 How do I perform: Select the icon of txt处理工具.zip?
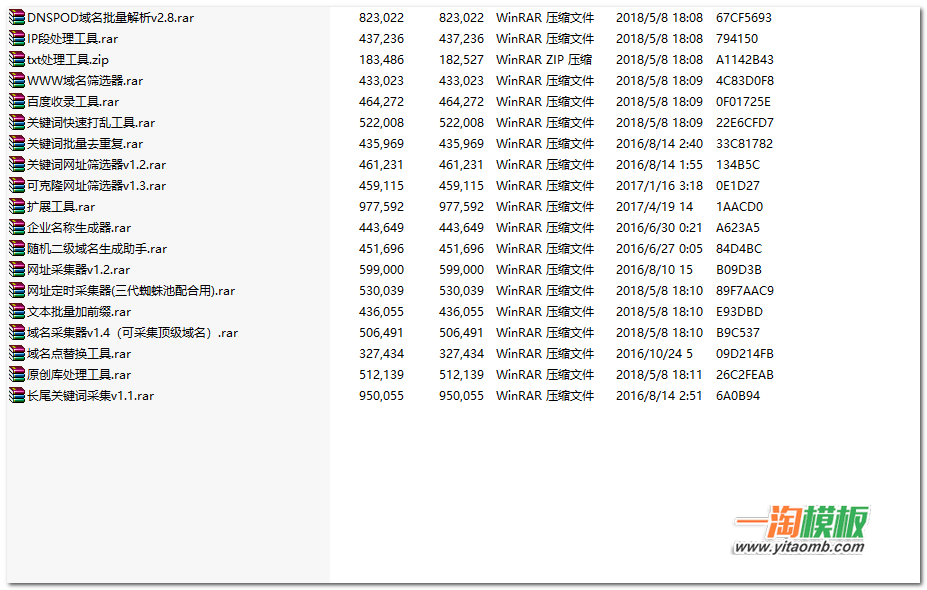[x=17, y=60]
